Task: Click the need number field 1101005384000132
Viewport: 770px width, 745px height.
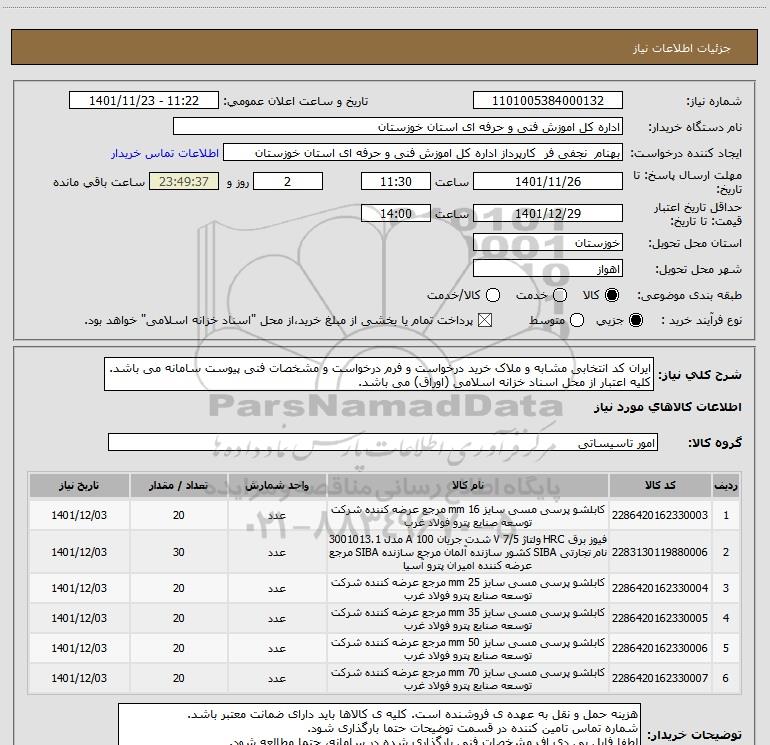Action: click(548, 101)
